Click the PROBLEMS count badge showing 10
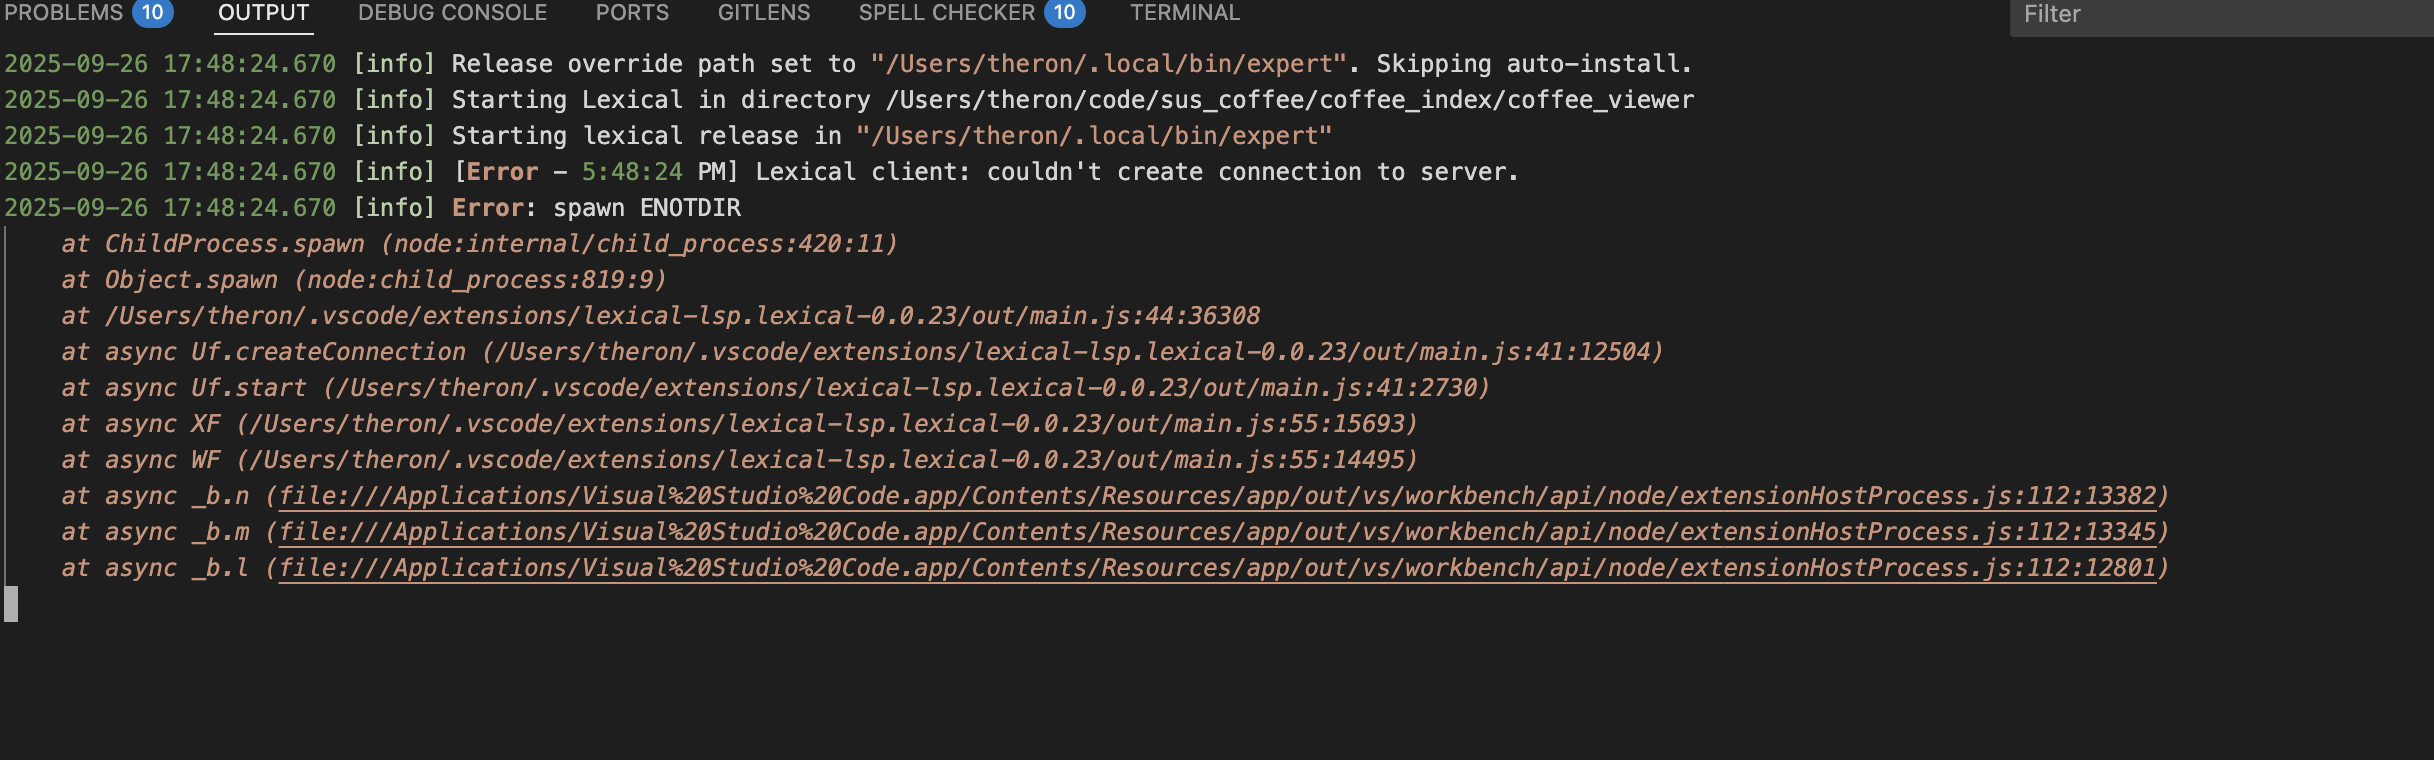2434x760 pixels. [x=152, y=13]
